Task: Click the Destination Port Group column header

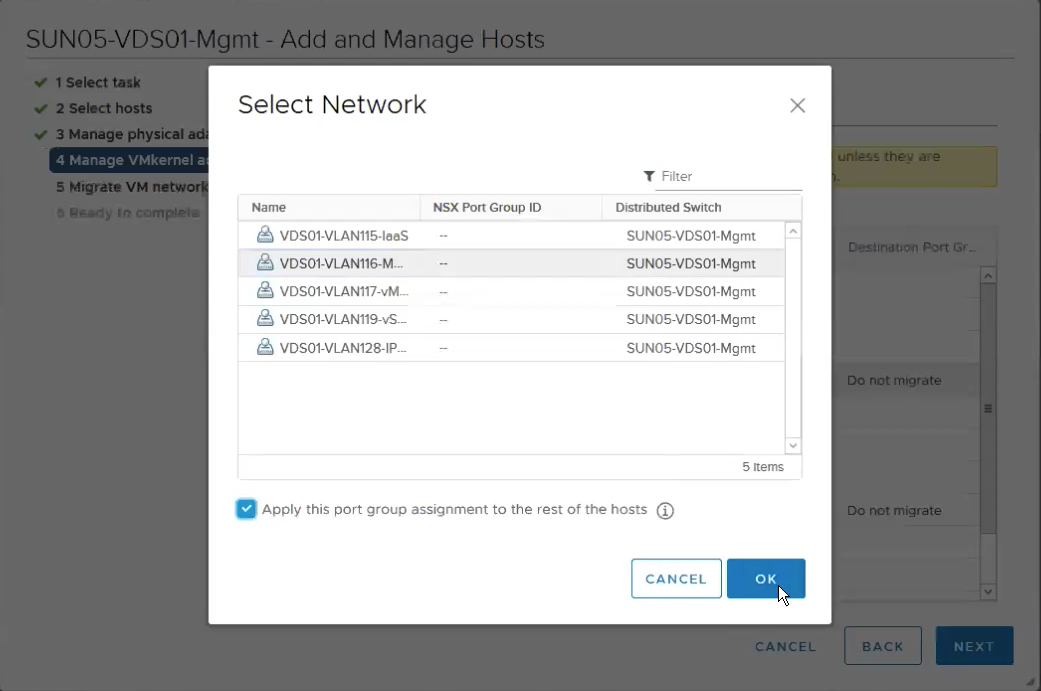Action: point(912,248)
